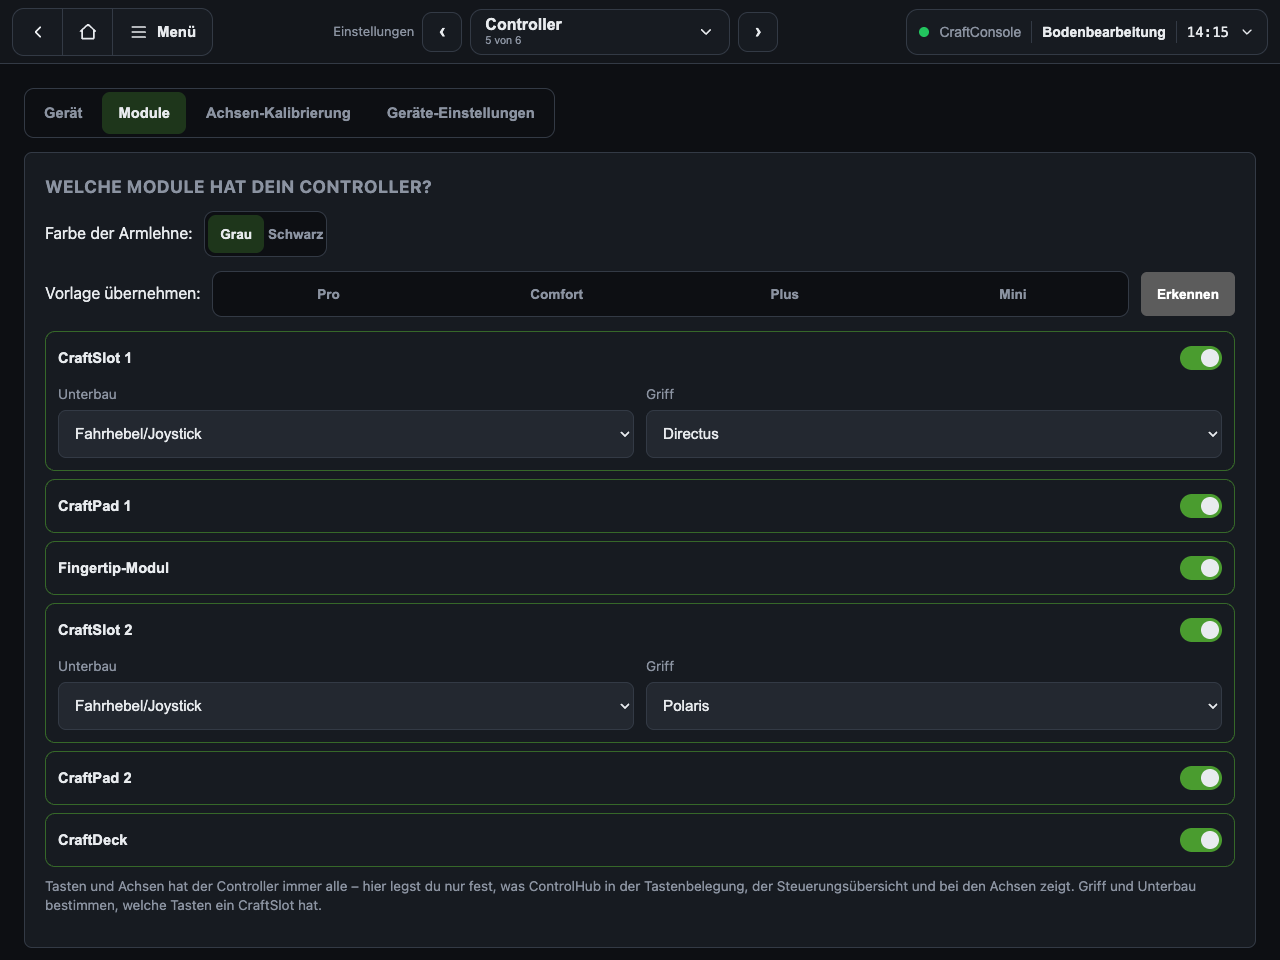1280x960 pixels.
Task: Click the green CraftConsole connection dot
Action: pyautogui.click(x=924, y=32)
